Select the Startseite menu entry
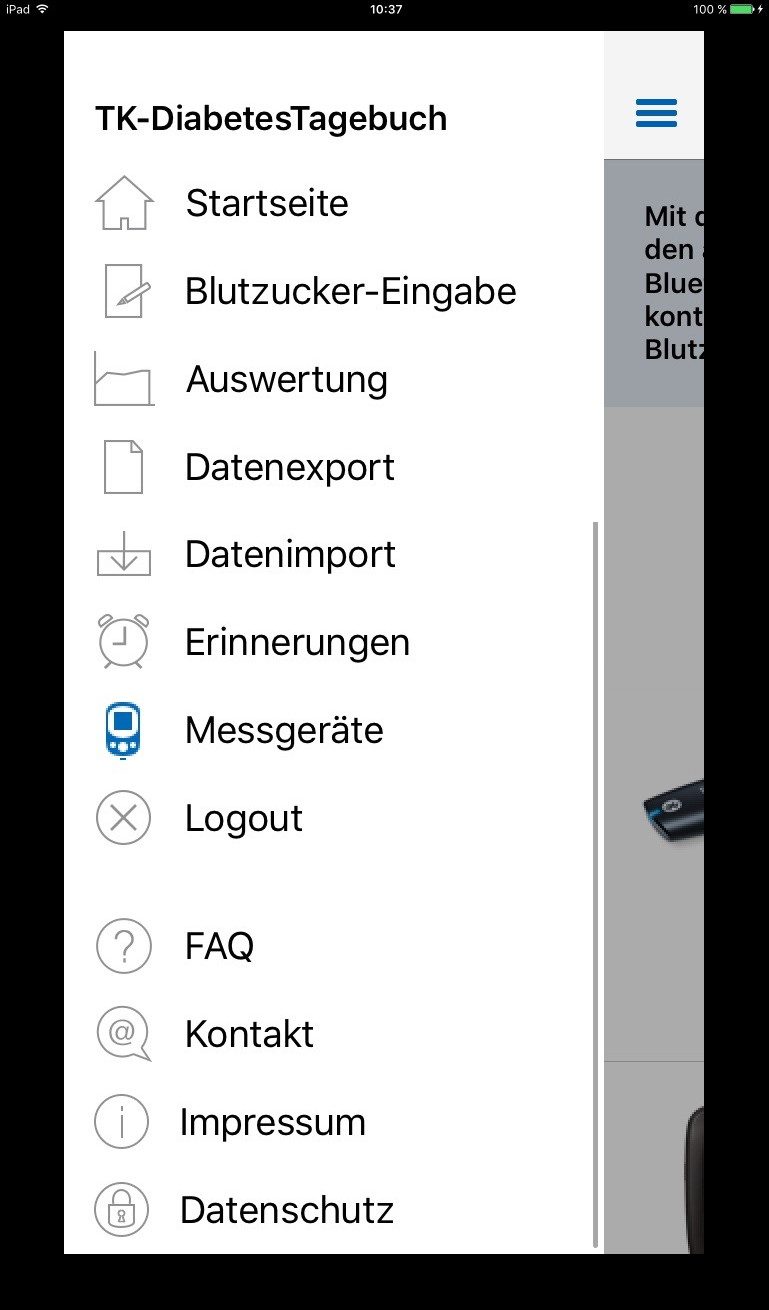This screenshot has height=1310, width=769. [266, 202]
